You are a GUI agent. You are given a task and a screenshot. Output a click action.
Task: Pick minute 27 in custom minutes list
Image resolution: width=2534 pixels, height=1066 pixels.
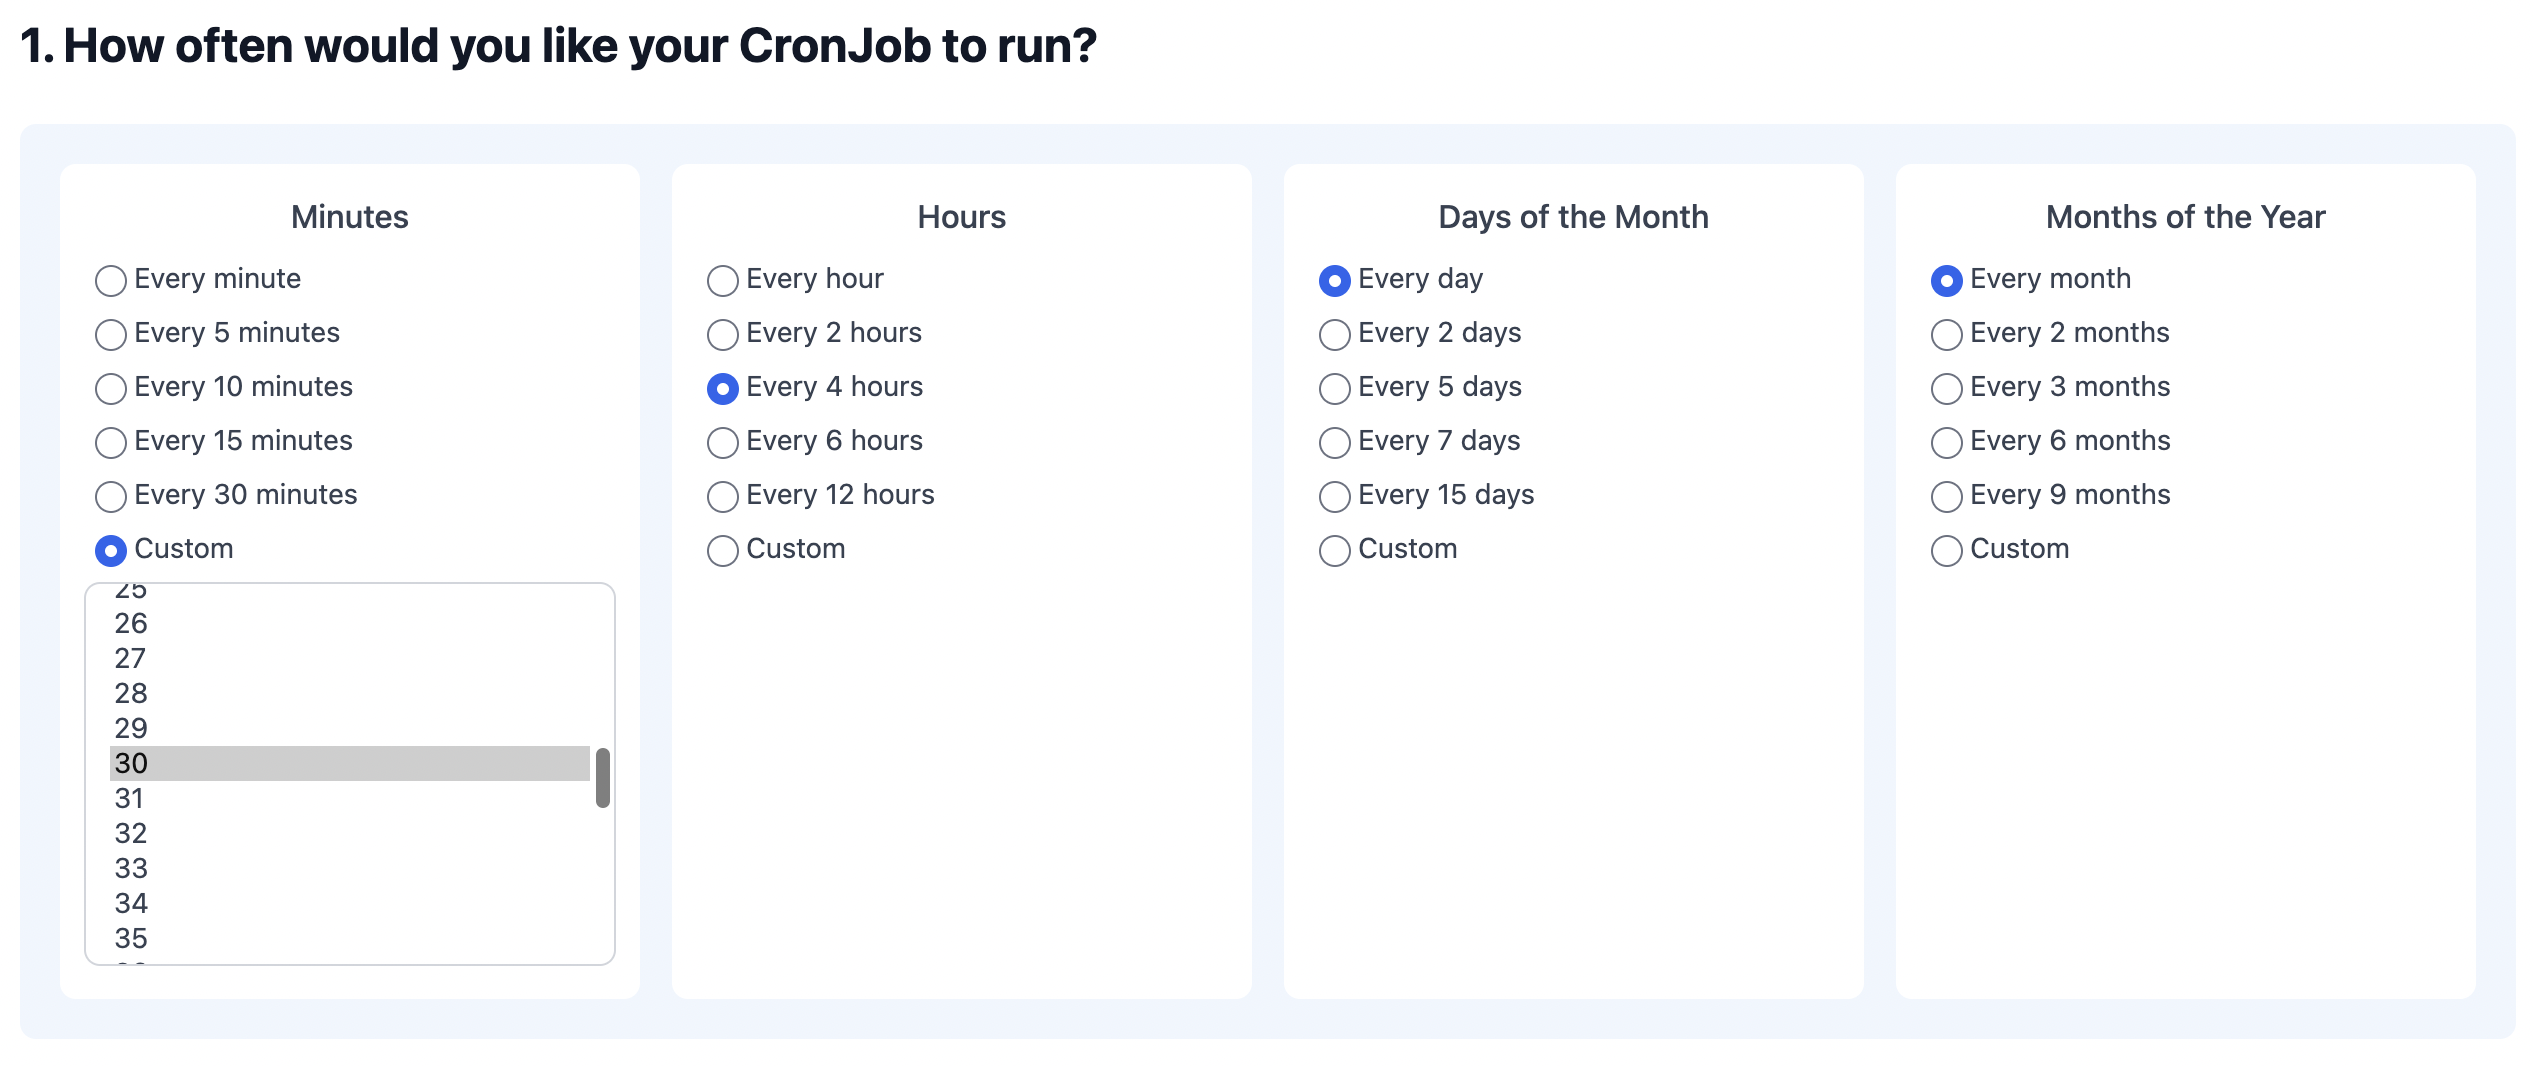[x=350, y=658]
